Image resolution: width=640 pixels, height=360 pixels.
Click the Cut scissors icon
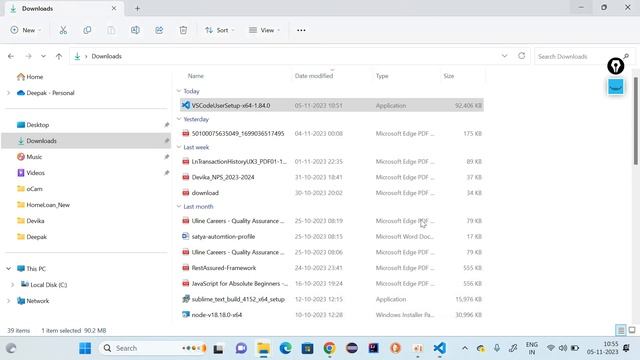point(63,30)
